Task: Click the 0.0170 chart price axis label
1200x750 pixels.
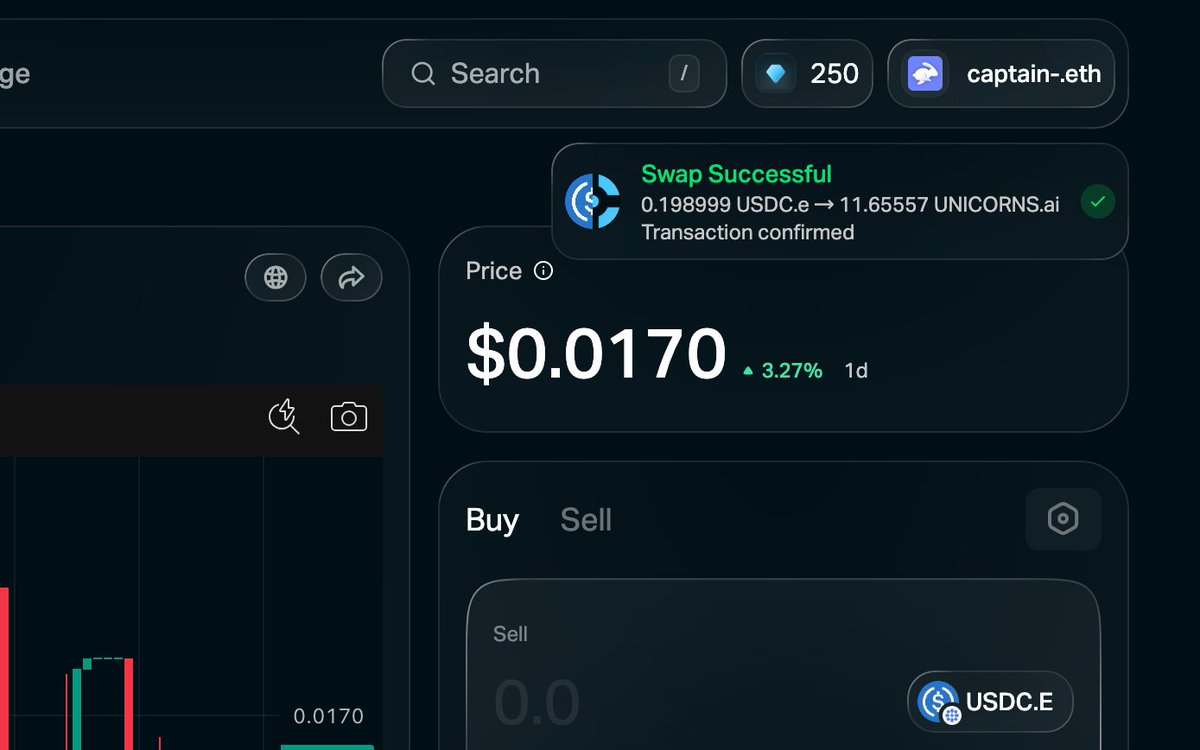Action: [328, 716]
